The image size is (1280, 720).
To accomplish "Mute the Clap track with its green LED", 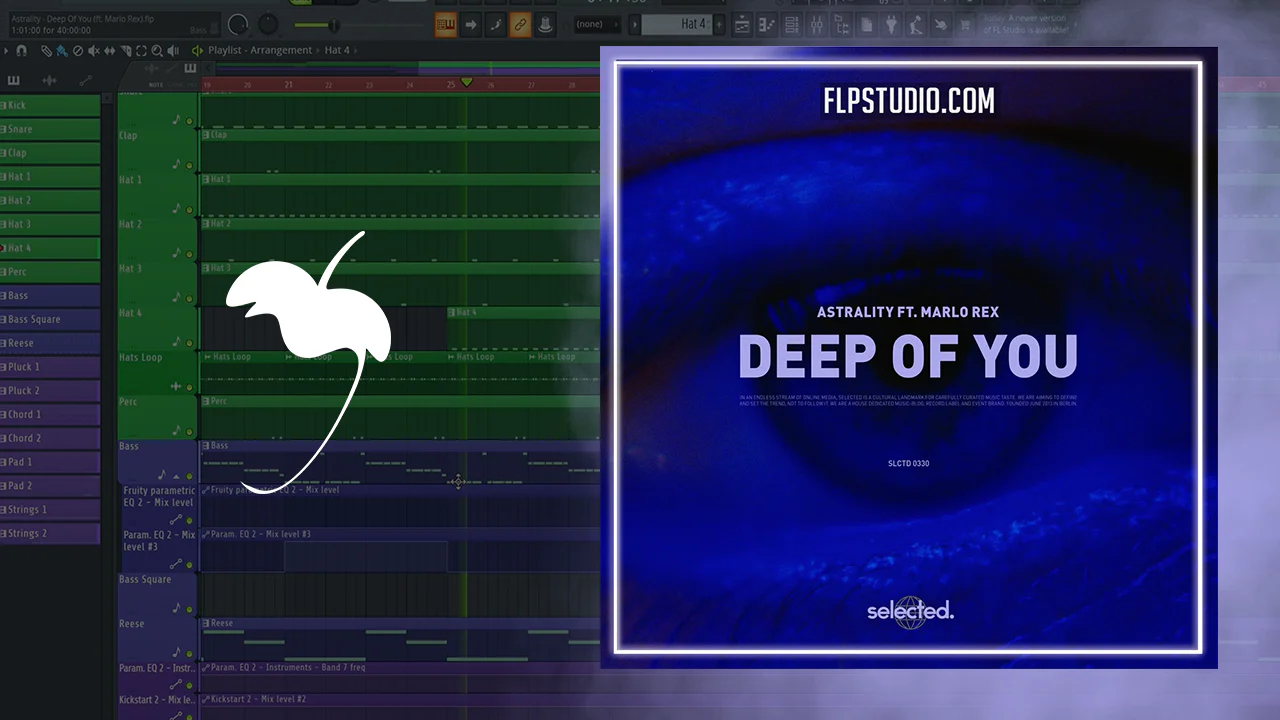I will (x=189, y=165).
